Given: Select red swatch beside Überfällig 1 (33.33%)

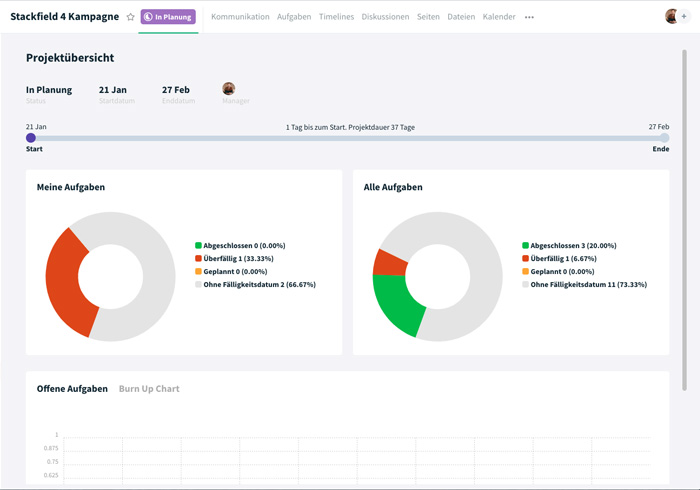Looking at the screenshot, I should pos(198,258).
